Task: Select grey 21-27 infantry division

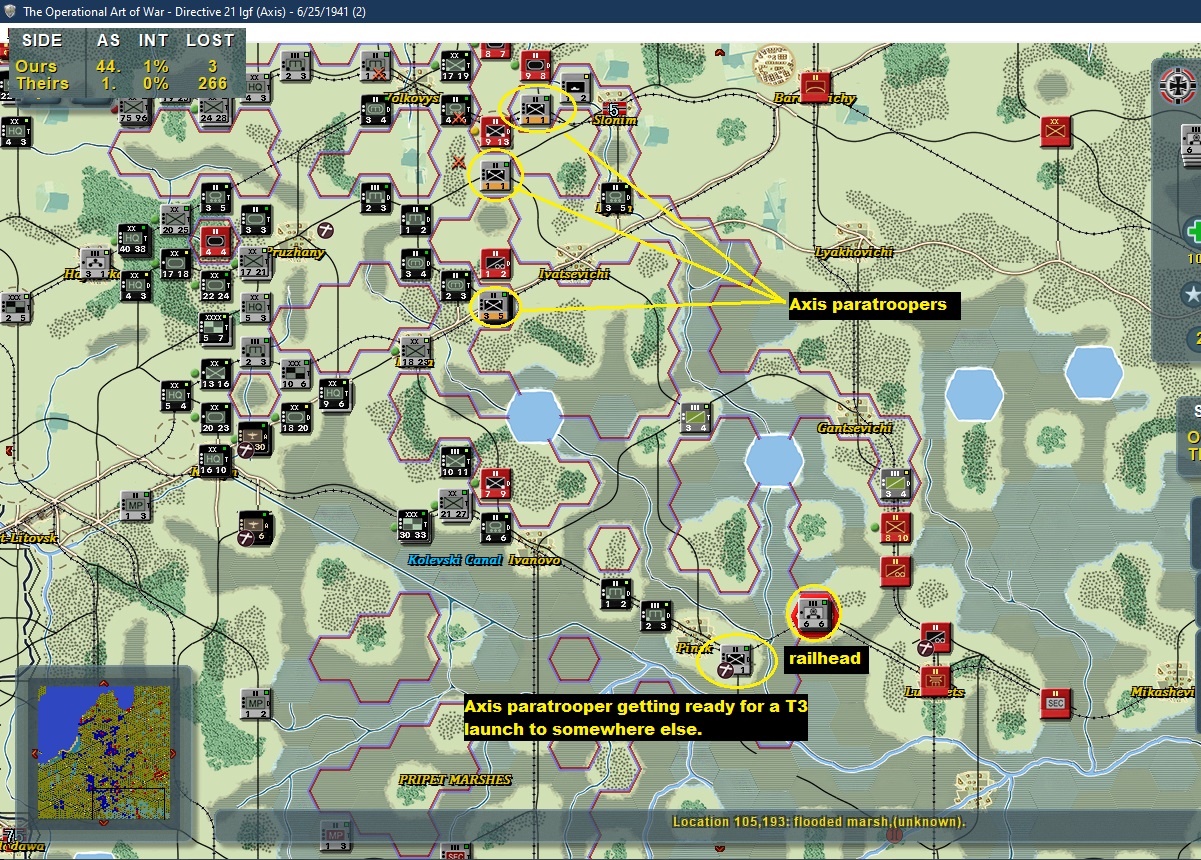Action: 455,506
